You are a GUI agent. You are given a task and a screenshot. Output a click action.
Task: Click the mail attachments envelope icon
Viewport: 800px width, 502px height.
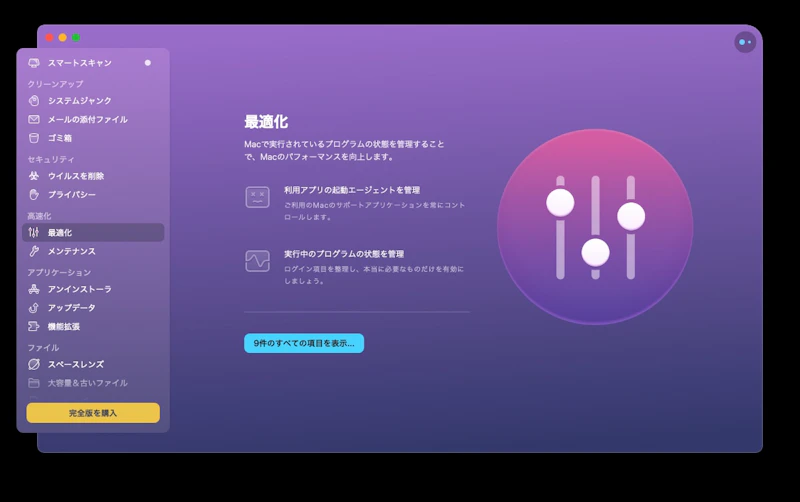[34, 119]
